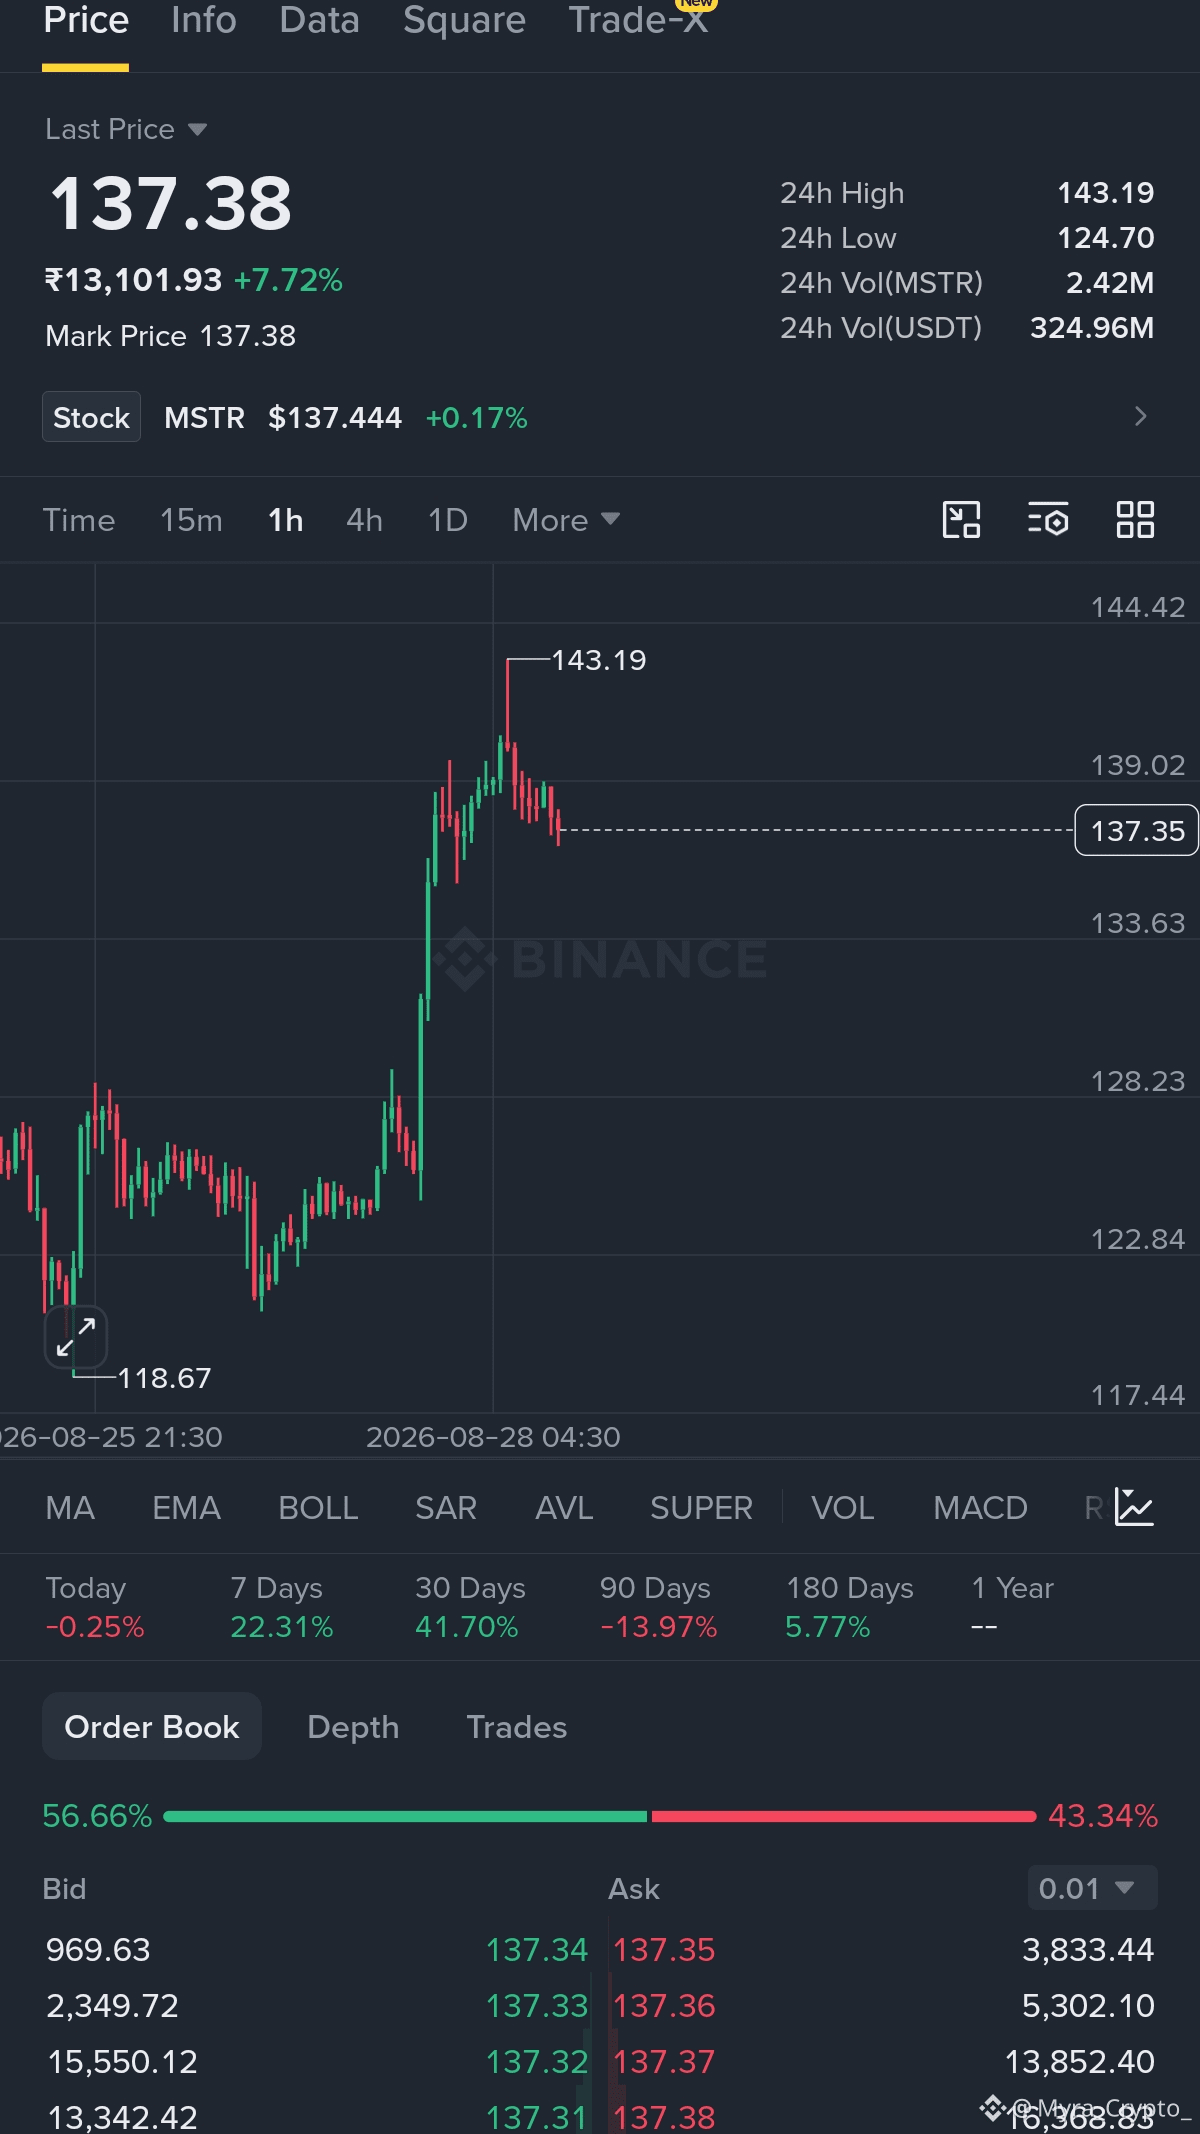Click the 143.19 high label on chart
Screen dimensions: 1200x2134
click(599, 660)
